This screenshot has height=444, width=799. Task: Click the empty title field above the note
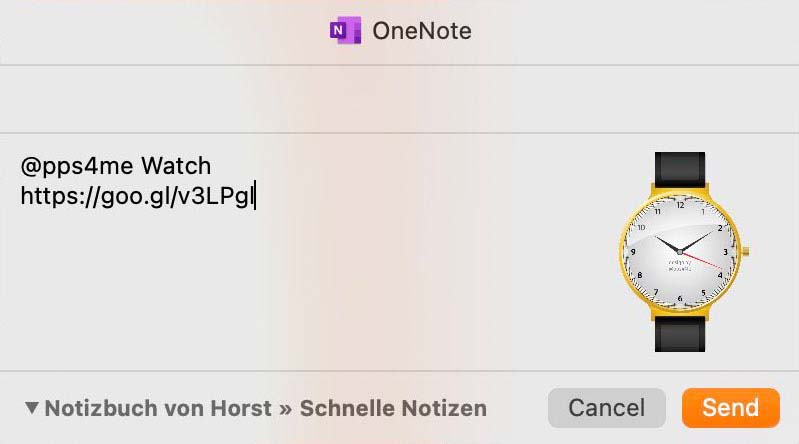[400, 99]
